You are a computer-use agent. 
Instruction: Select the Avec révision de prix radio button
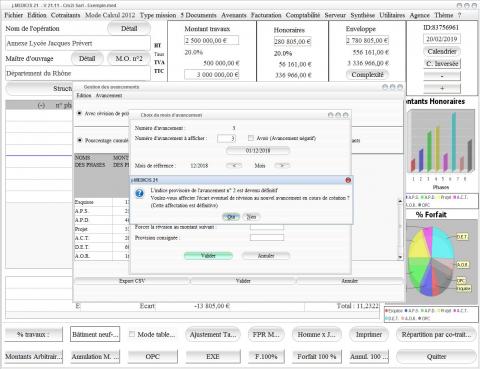pyautogui.click(x=79, y=113)
